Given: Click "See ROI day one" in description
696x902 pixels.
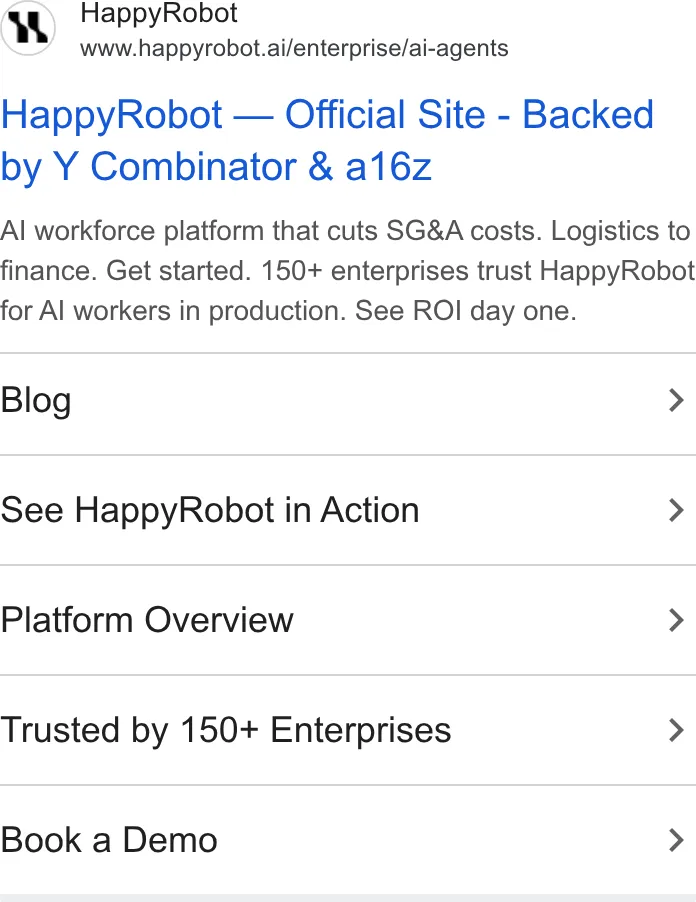Looking at the screenshot, I should pyautogui.click(x=465, y=311).
